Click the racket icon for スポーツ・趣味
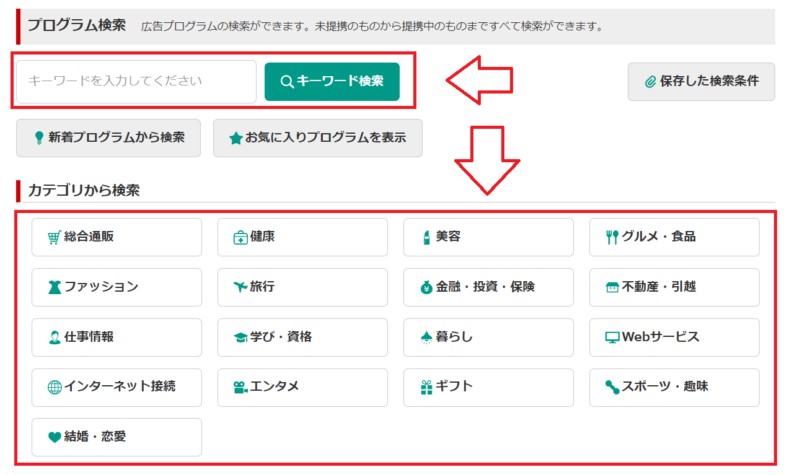 click(x=612, y=387)
